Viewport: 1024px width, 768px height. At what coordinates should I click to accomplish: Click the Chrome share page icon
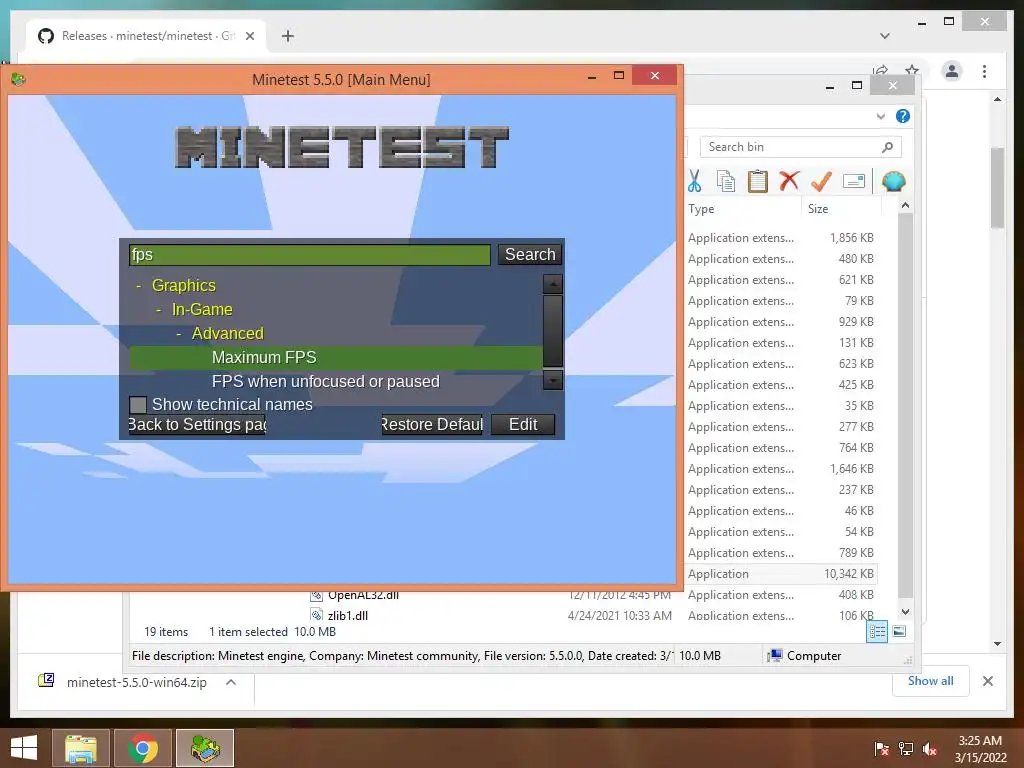[880, 70]
